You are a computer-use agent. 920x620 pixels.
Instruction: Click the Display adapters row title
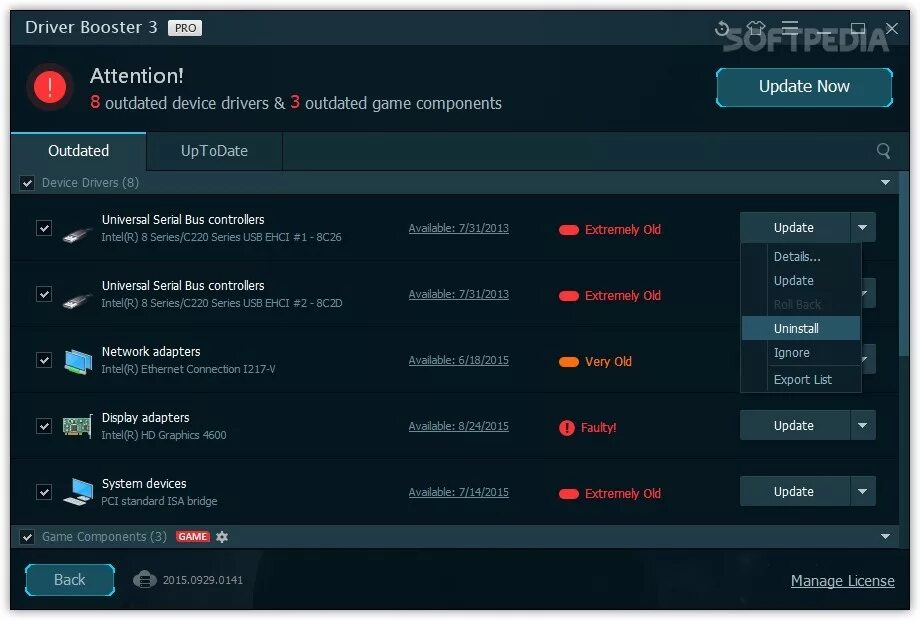tap(146, 418)
